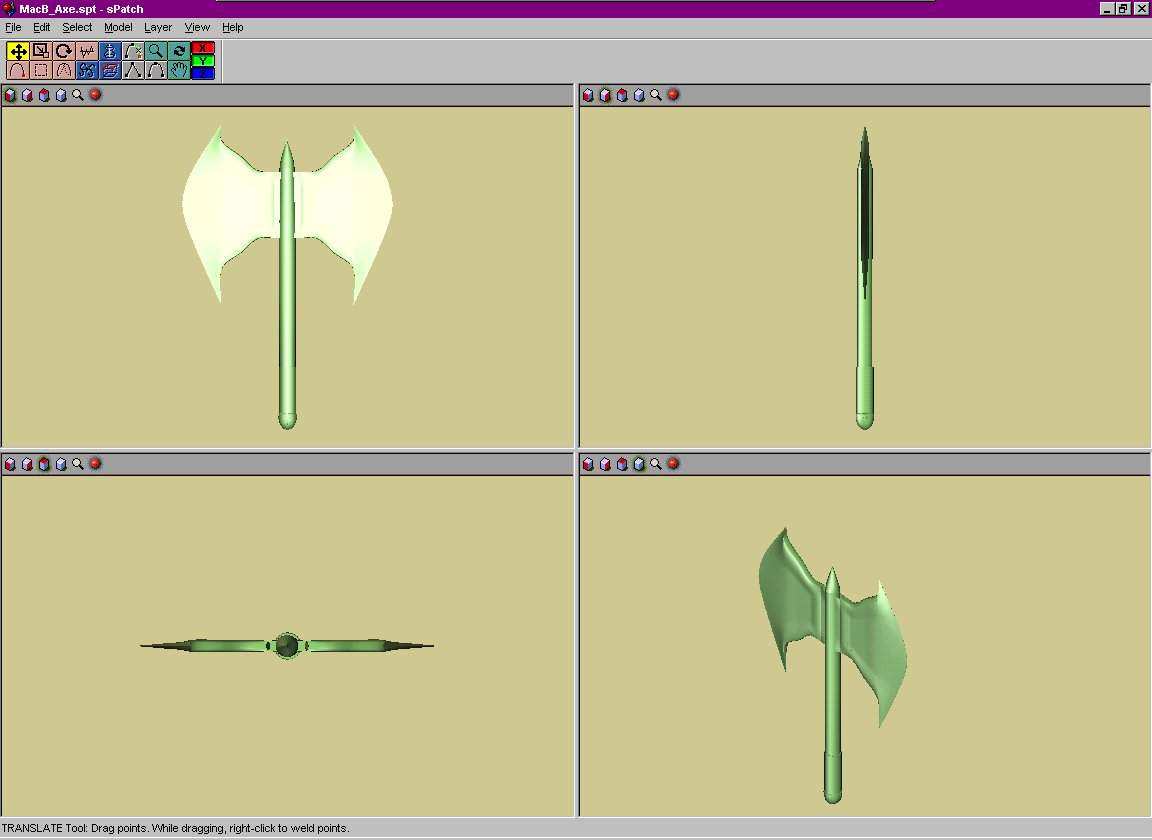Open the Select menu
The height and width of the screenshot is (840, 1152).
point(77,27)
